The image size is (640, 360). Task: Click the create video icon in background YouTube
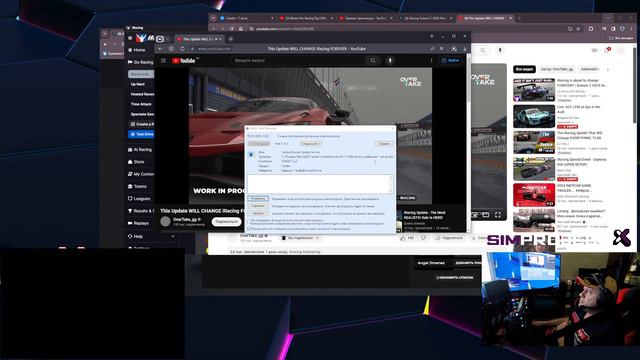point(594,50)
